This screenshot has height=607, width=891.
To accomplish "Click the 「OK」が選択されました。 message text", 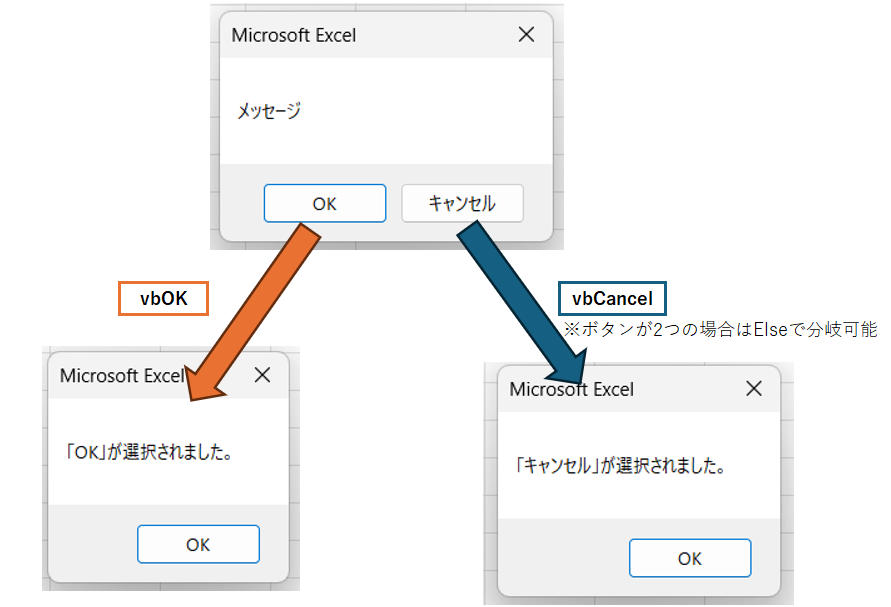I will (149, 452).
